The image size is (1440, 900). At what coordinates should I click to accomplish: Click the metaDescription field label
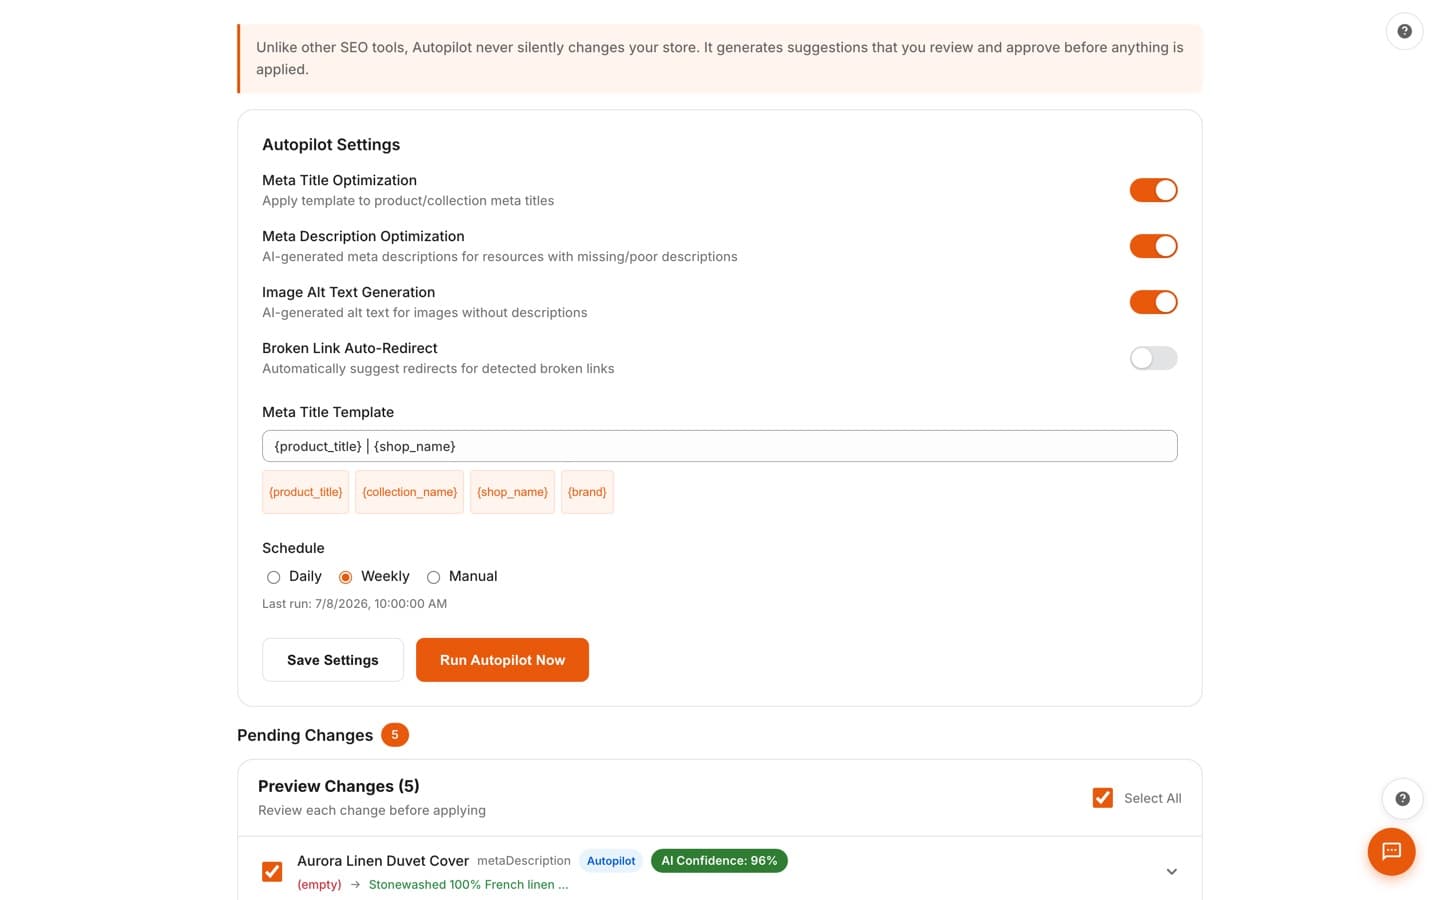coord(524,861)
